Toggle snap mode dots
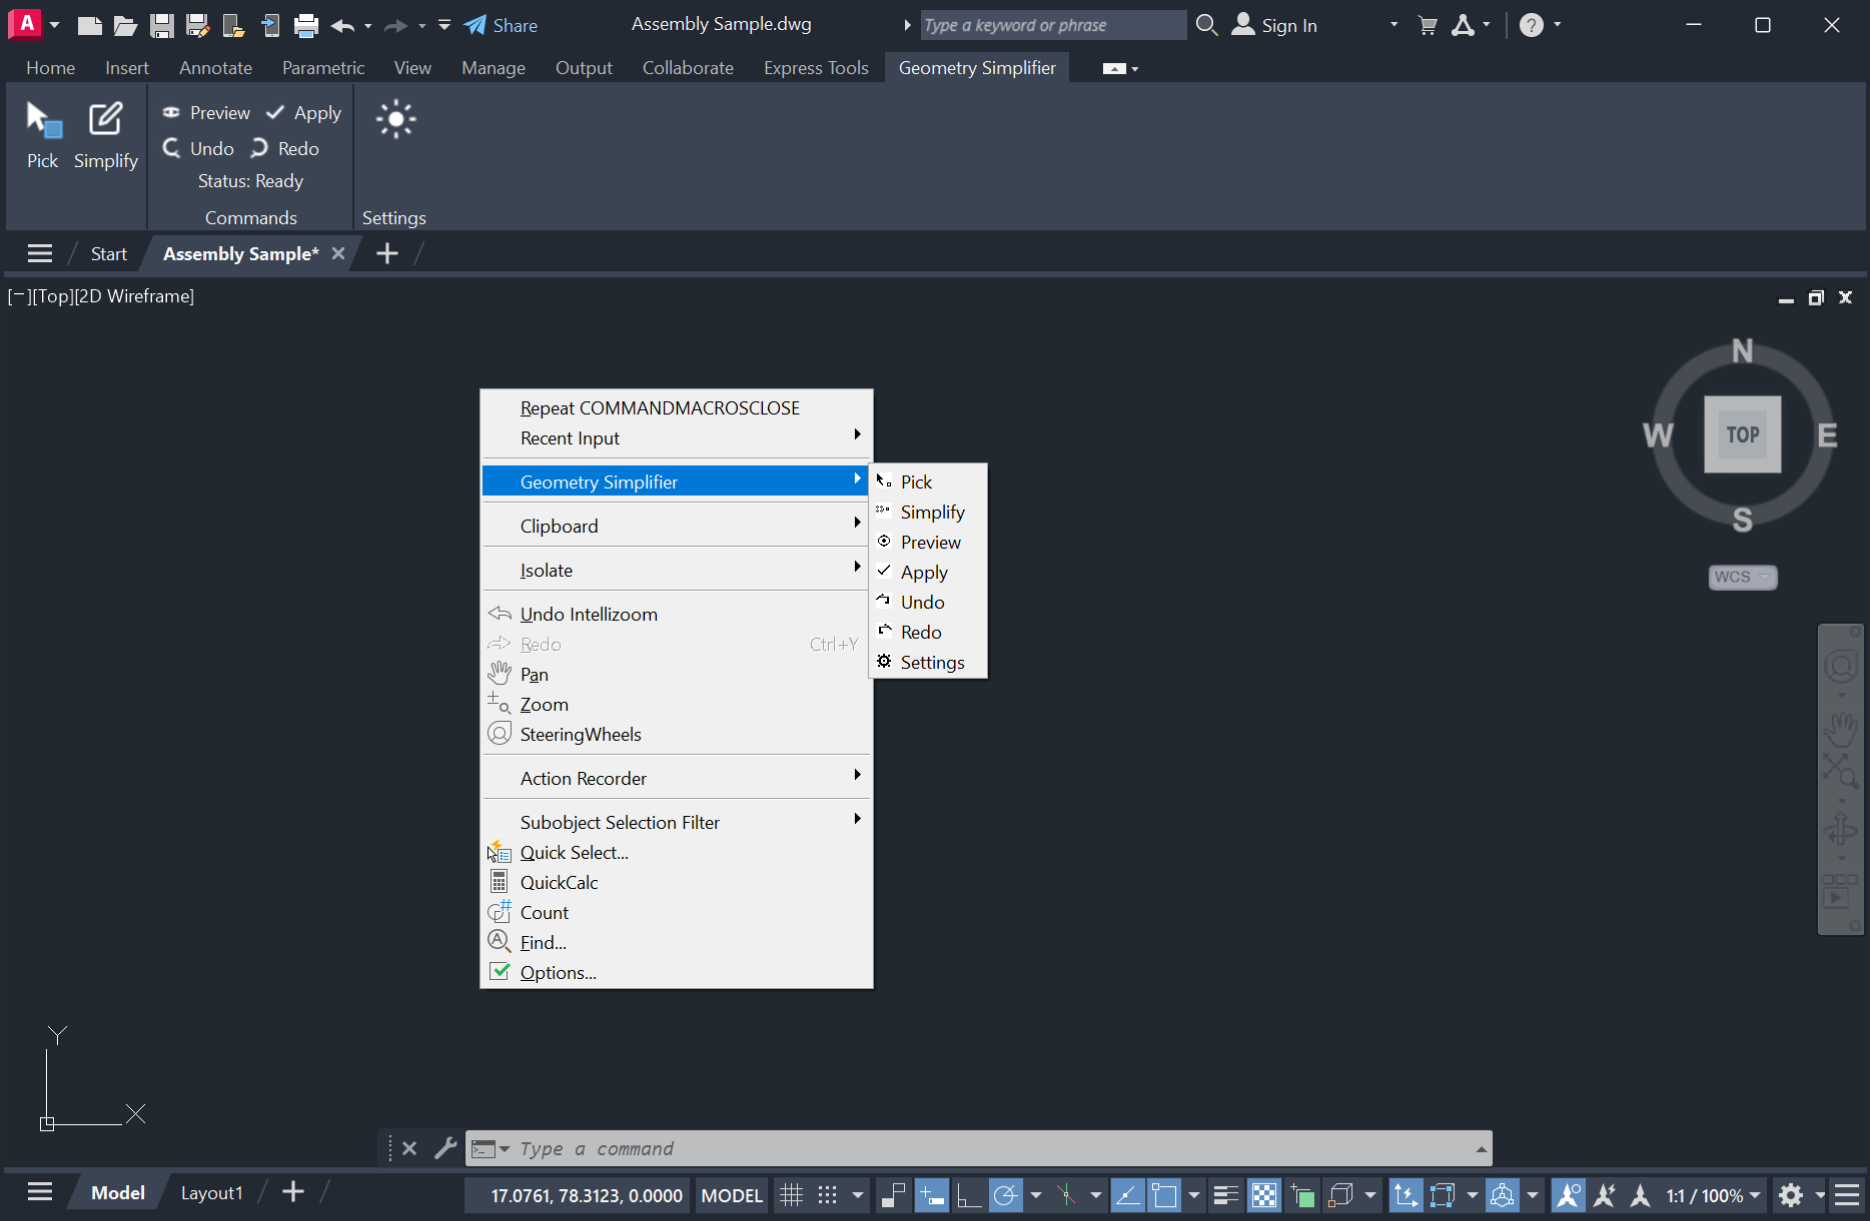 point(827,1195)
